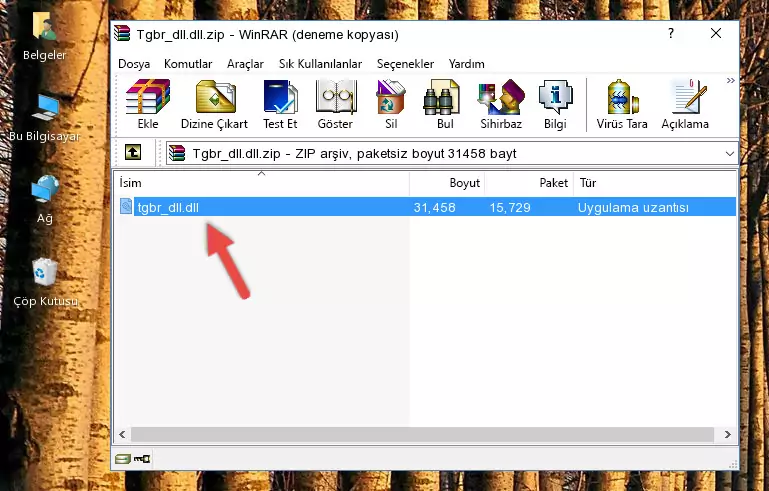Open the Göster viewer icon

[335, 104]
